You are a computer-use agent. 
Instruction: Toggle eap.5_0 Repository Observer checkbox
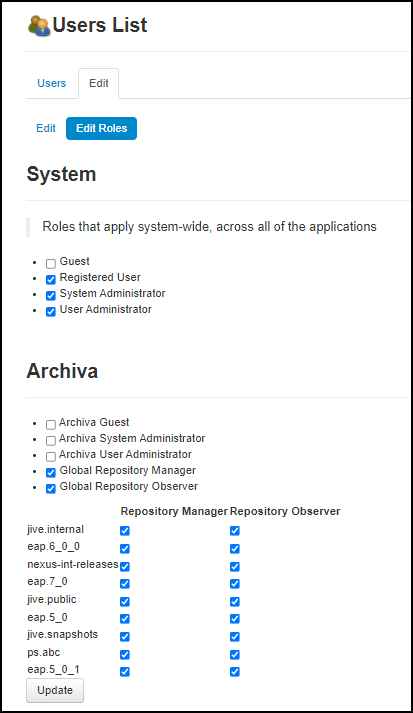(235, 618)
